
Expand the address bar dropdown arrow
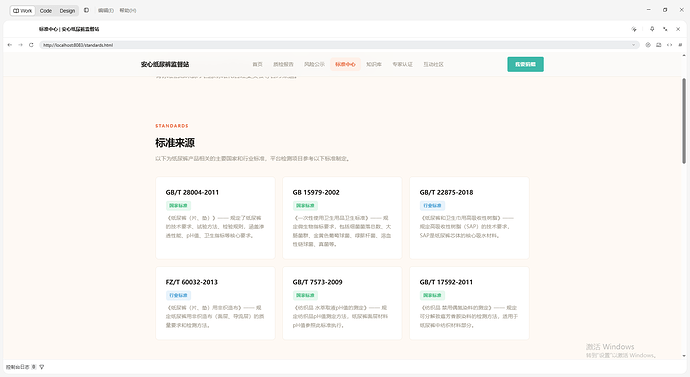pos(634,45)
